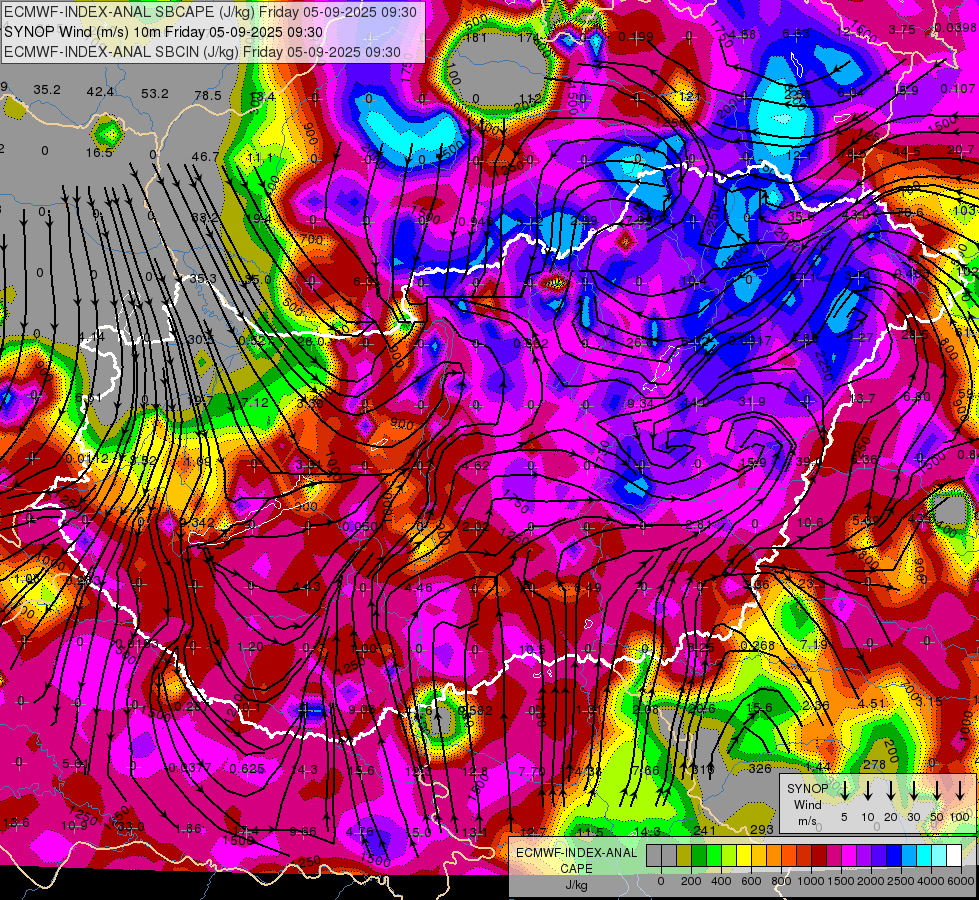Click the 44.5 station value on the map
Viewport: 979px width, 900px height.
[x=906, y=152]
